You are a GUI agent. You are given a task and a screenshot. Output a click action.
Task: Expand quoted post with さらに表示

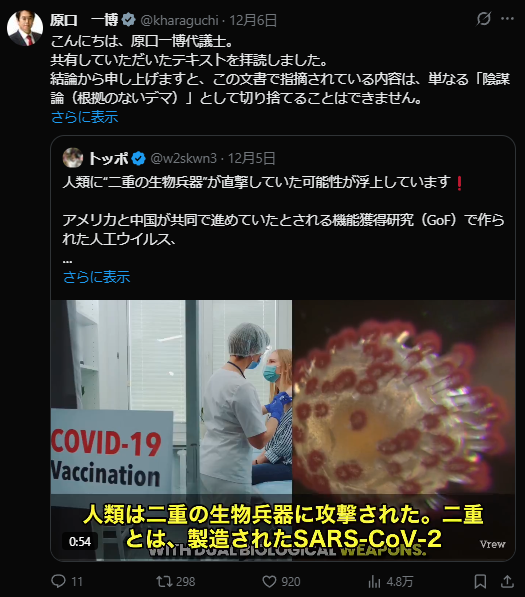point(96,277)
